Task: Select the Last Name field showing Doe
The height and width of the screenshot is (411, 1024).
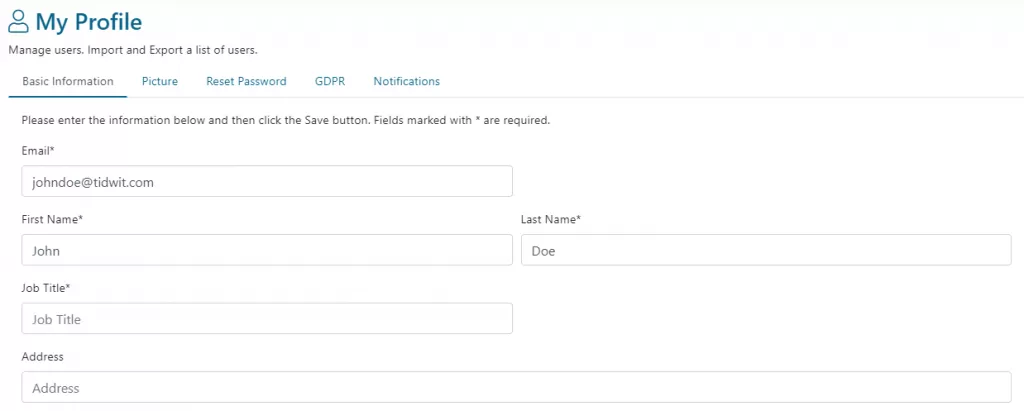Action: click(766, 250)
